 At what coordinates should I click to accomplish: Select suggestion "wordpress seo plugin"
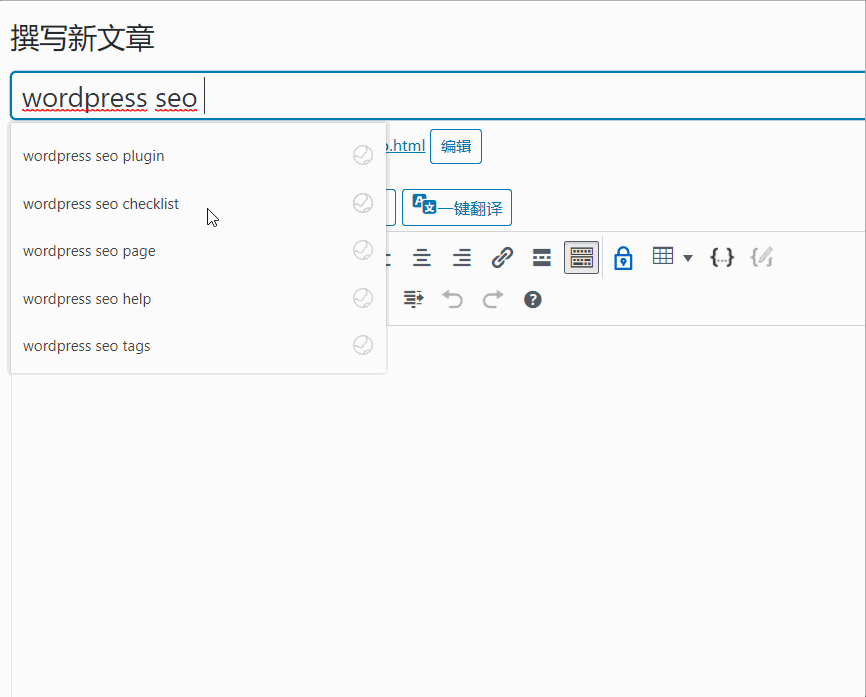[94, 156]
